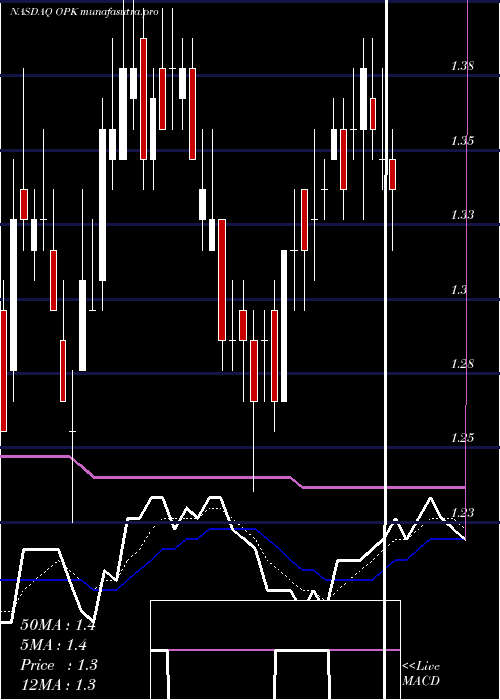Click the 50MA : 1.4 legend entry
Image resolution: width=500 pixels, height=700 pixels.
[58, 625]
